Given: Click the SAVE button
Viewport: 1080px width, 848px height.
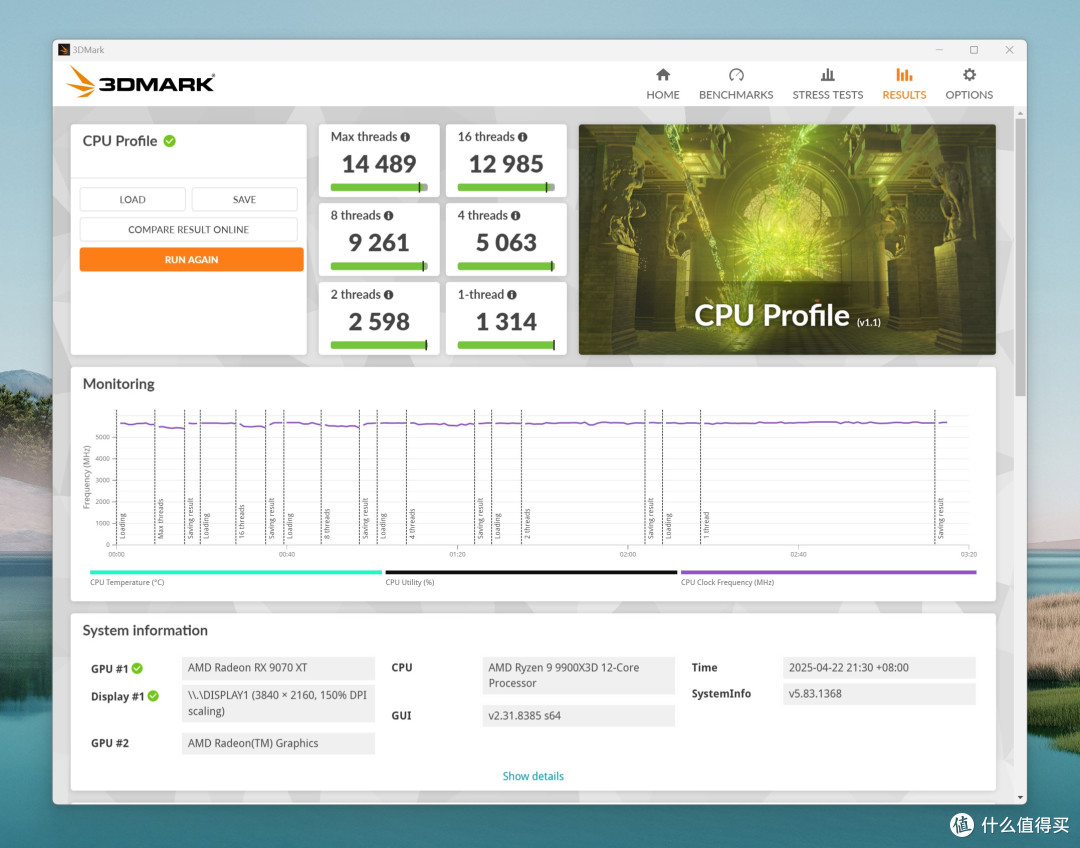Looking at the screenshot, I should pos(245,199).
